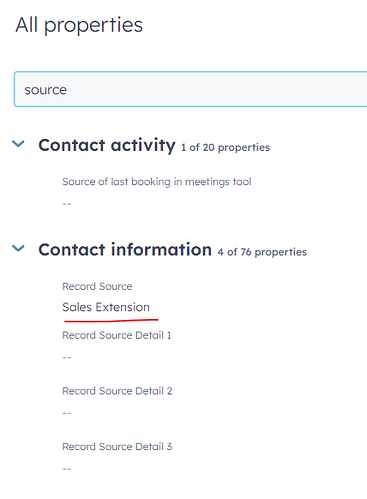Collapse the Contact information section chevron

(18, 248)
